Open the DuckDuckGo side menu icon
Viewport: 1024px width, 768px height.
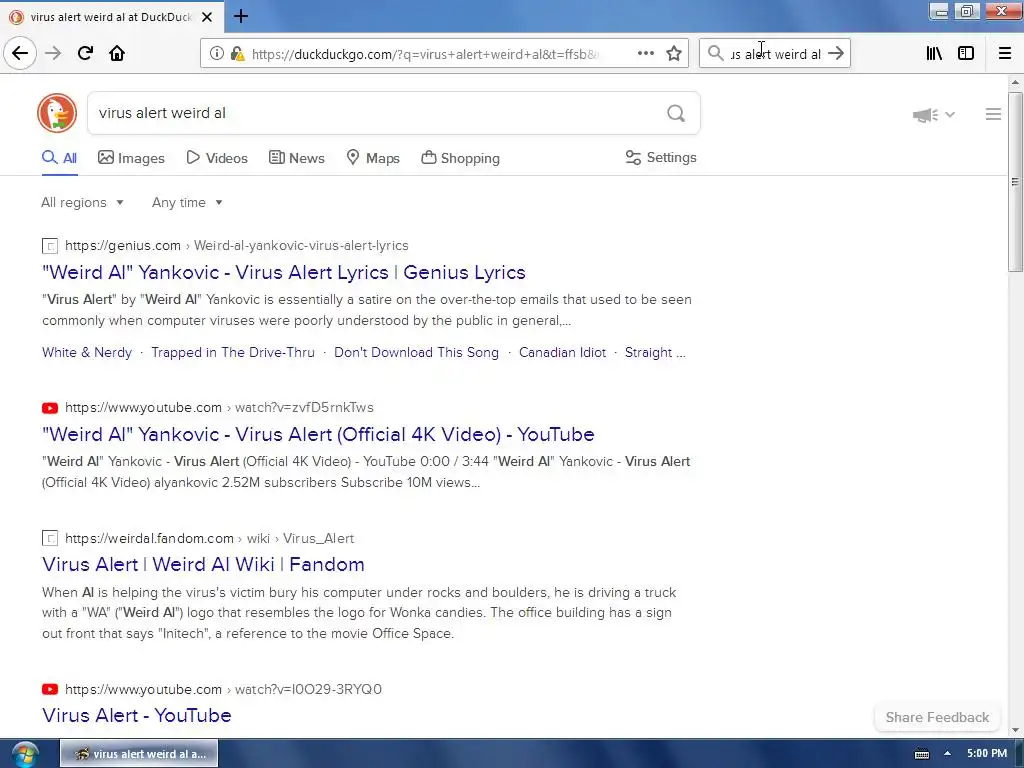[x=993, y=114]
